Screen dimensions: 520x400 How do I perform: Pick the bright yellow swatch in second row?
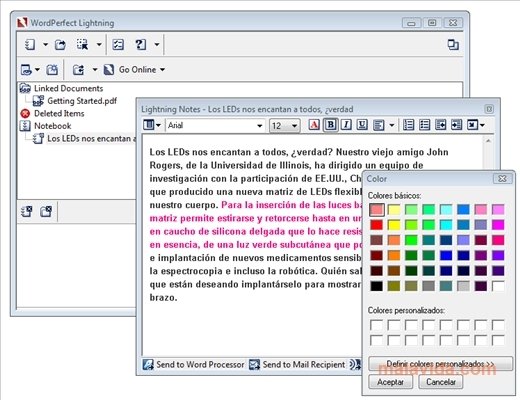click(x=394, y=225)
